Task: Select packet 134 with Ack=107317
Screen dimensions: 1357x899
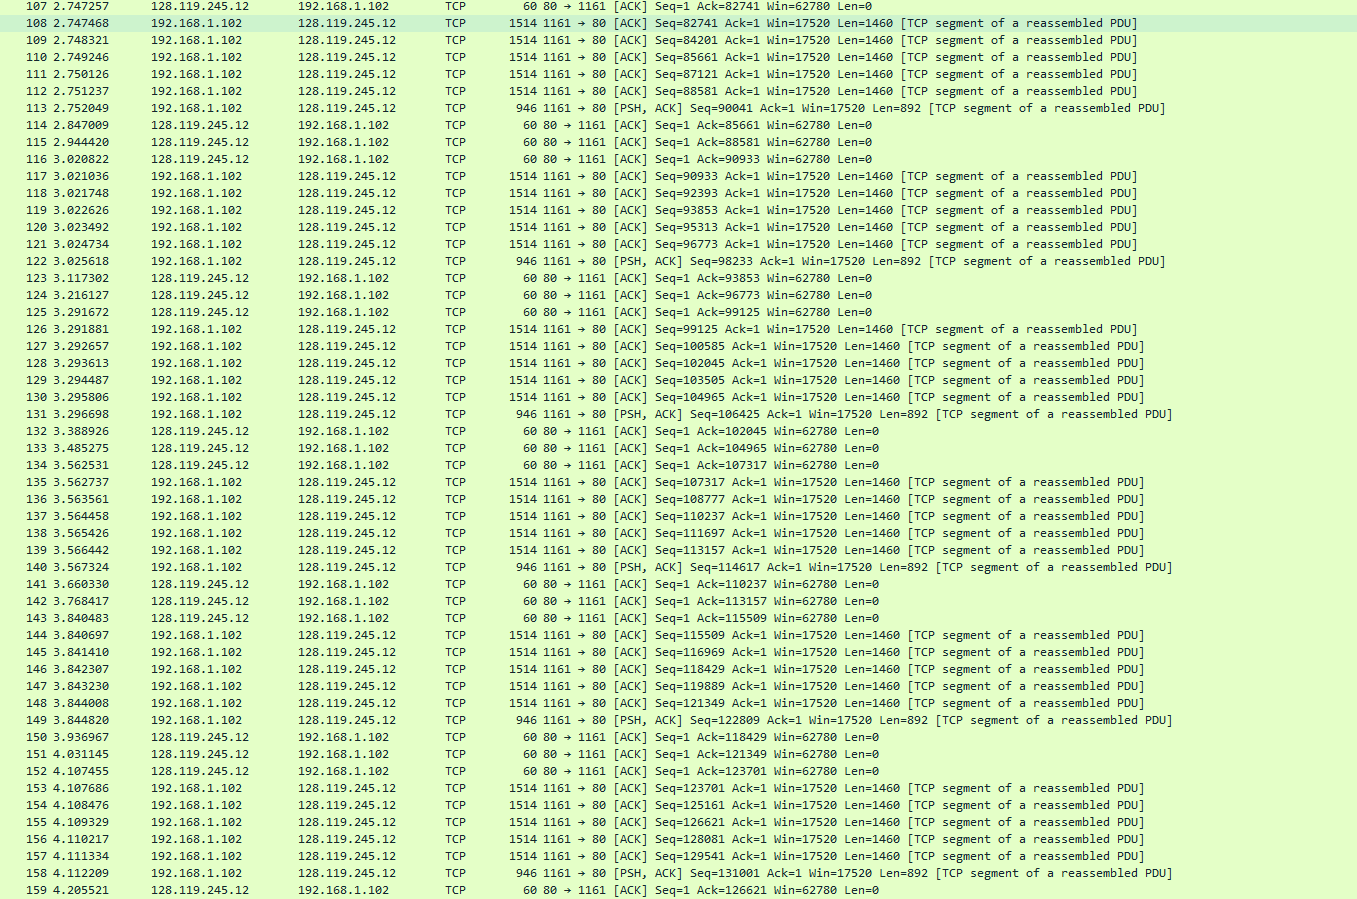Action: (400, 464)
